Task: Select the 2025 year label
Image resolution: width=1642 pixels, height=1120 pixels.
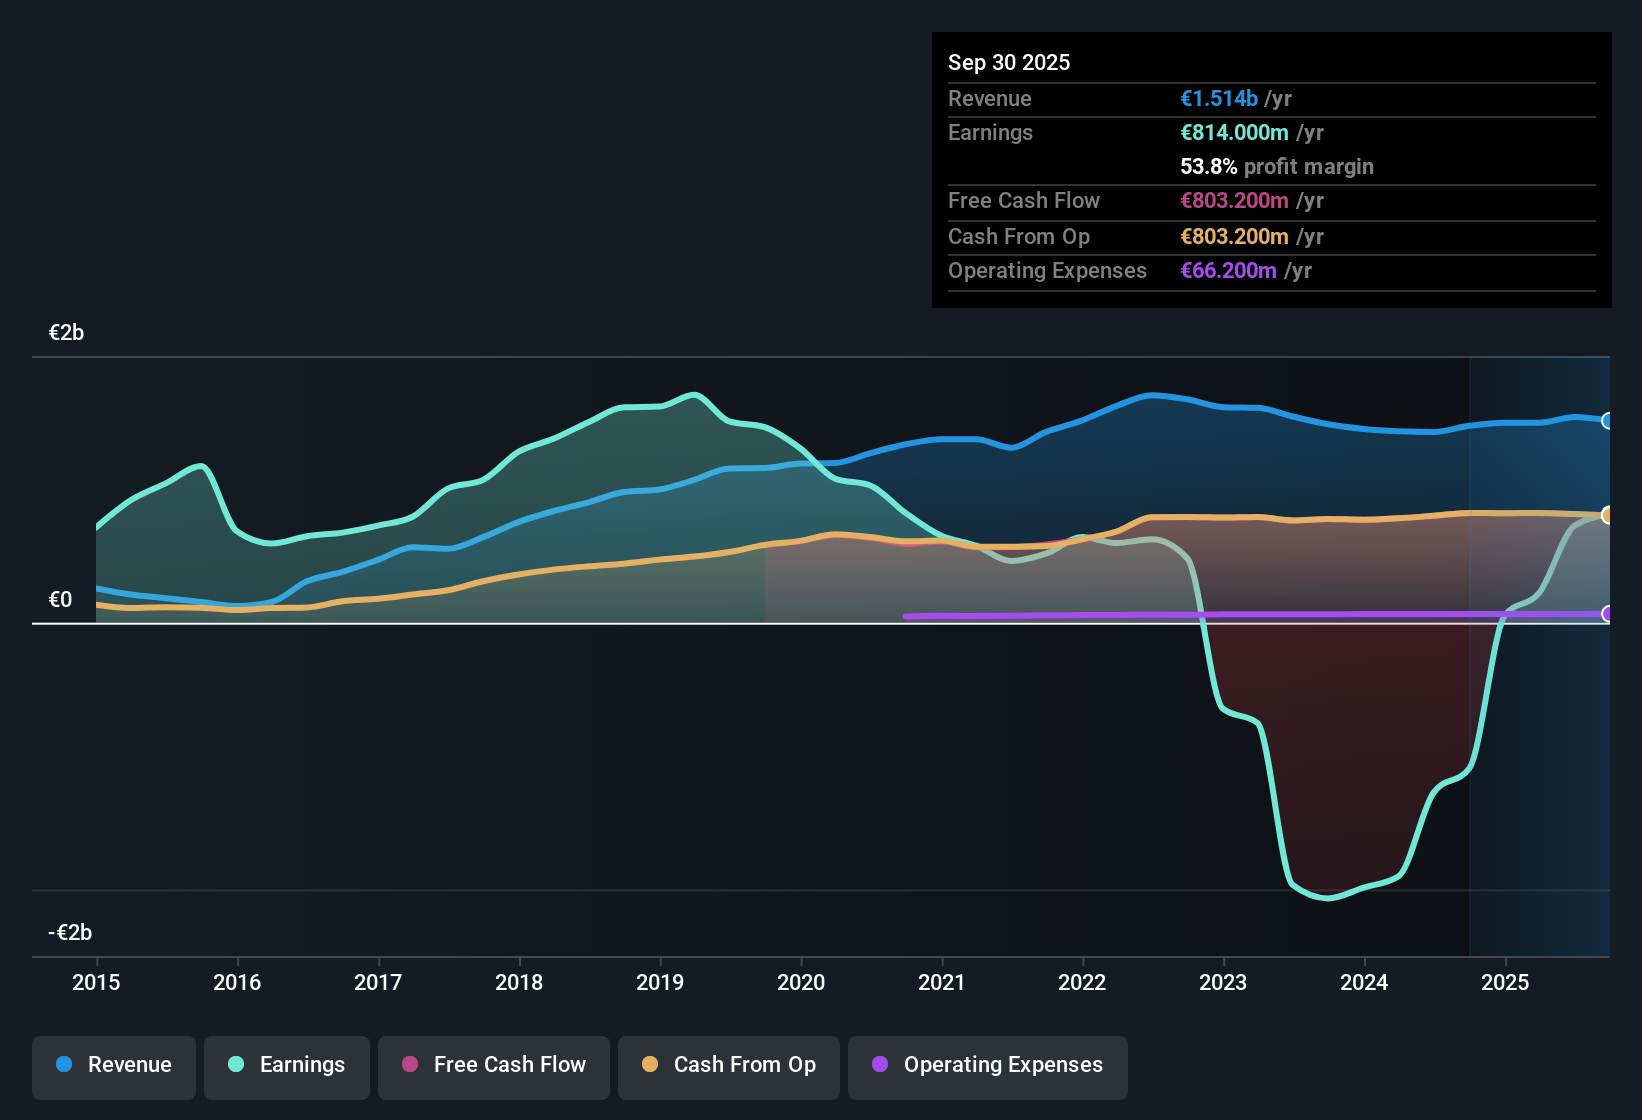Action: click(1507, 983)
